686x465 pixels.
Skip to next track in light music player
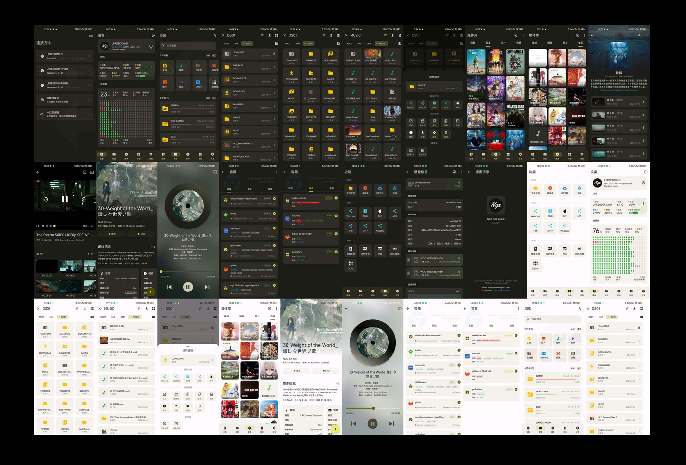[x=392, y=423]
